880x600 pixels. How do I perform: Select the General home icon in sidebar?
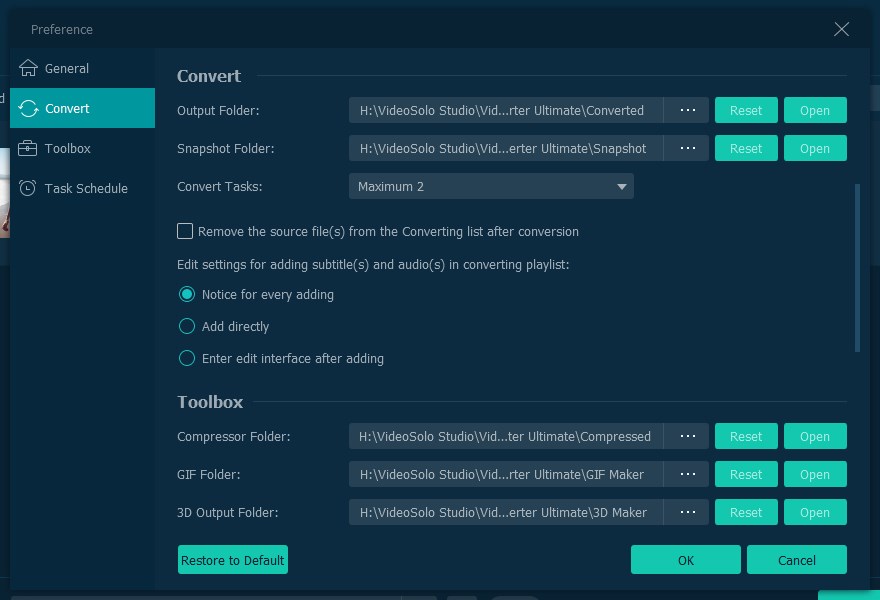pos(28,68)
